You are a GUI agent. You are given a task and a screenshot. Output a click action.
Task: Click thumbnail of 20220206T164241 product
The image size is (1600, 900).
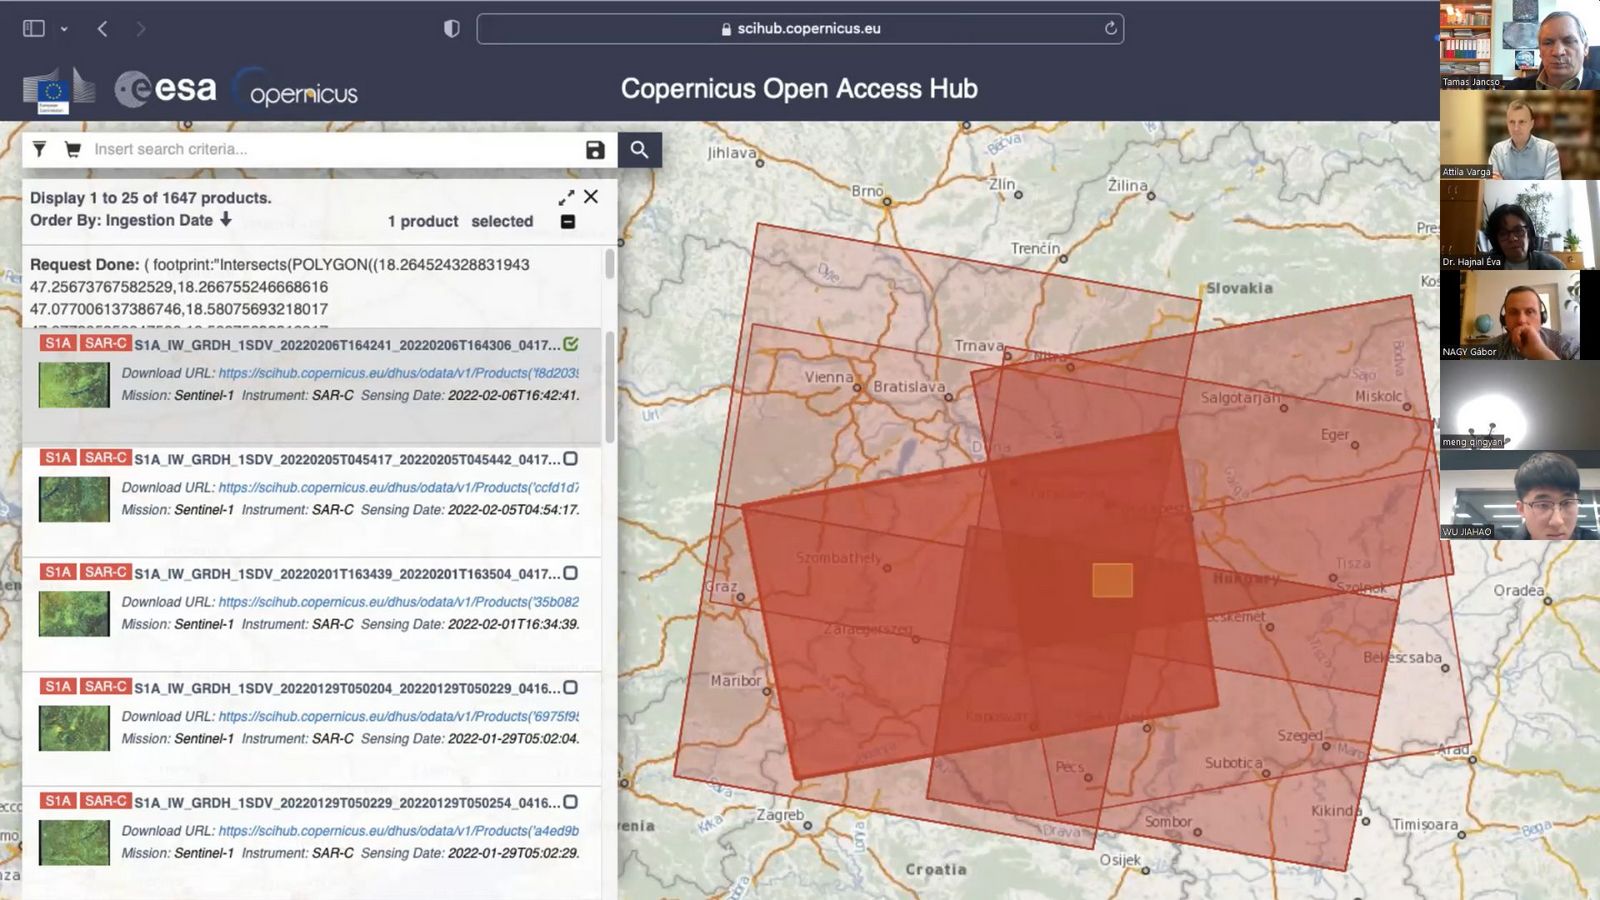[74, 385]
